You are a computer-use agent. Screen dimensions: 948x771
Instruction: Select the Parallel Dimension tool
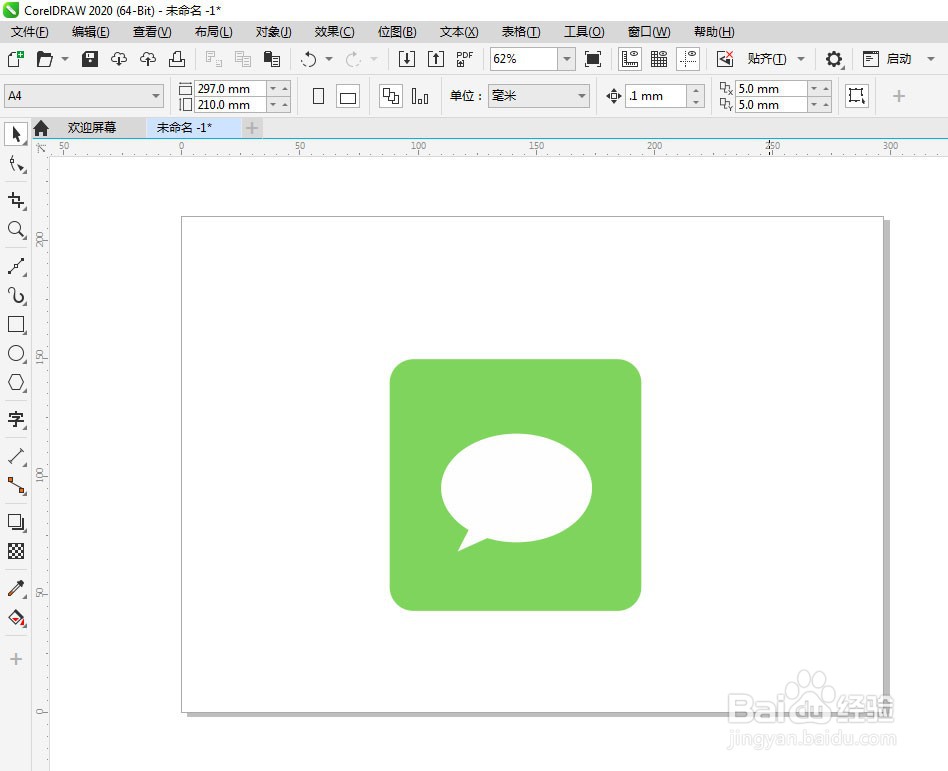[16, 456]
